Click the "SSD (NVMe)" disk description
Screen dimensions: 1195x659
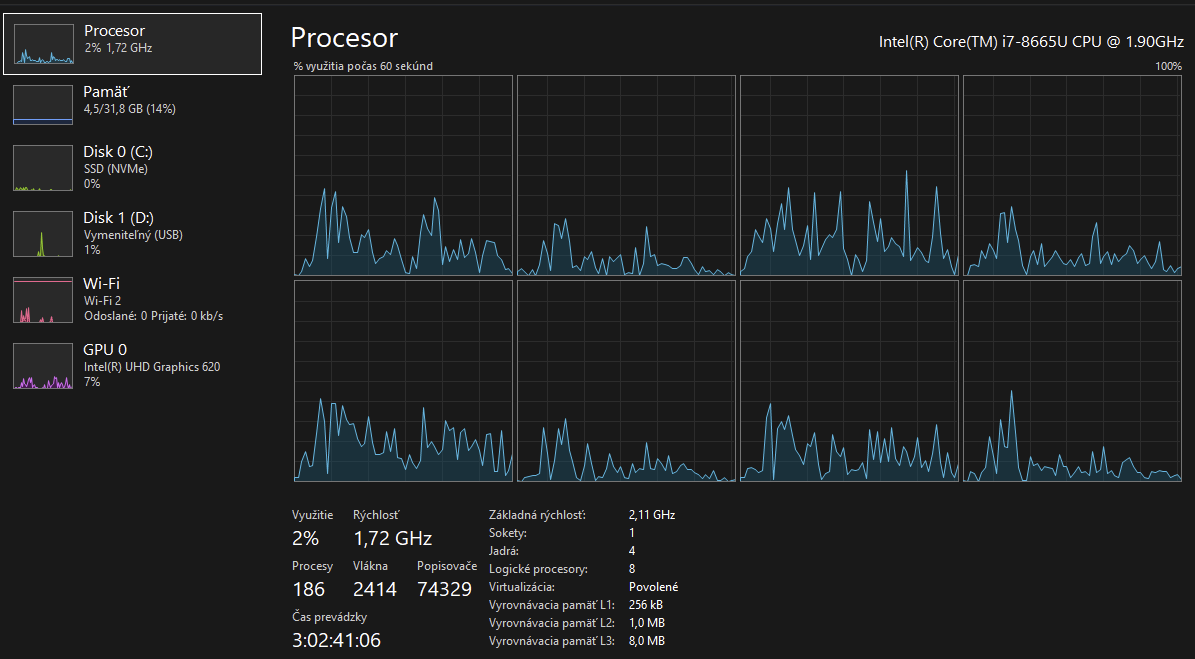[115, 169]
